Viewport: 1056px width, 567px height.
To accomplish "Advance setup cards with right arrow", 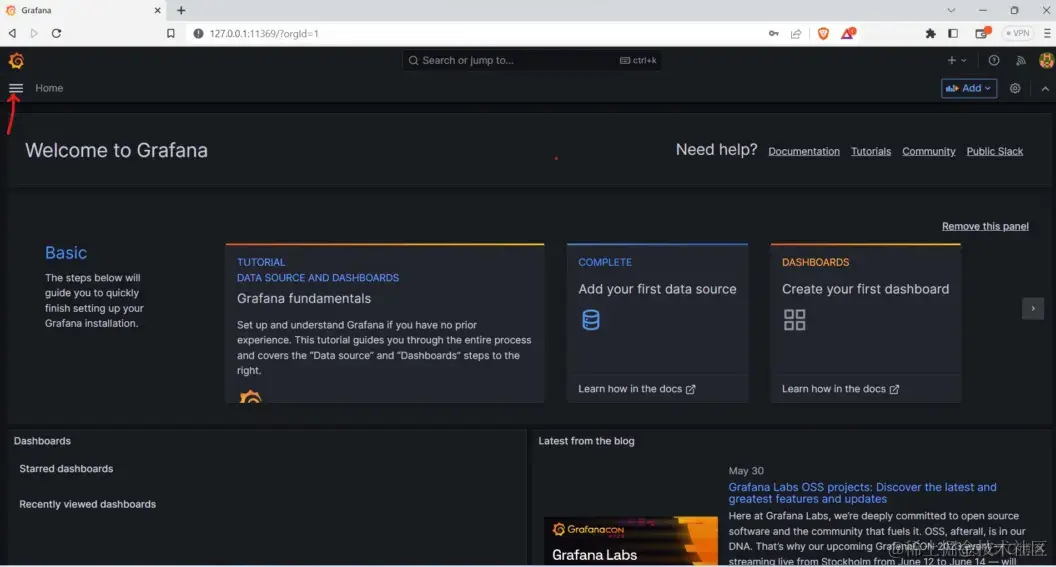I will pyautogui.click(x=1032, y=308).
